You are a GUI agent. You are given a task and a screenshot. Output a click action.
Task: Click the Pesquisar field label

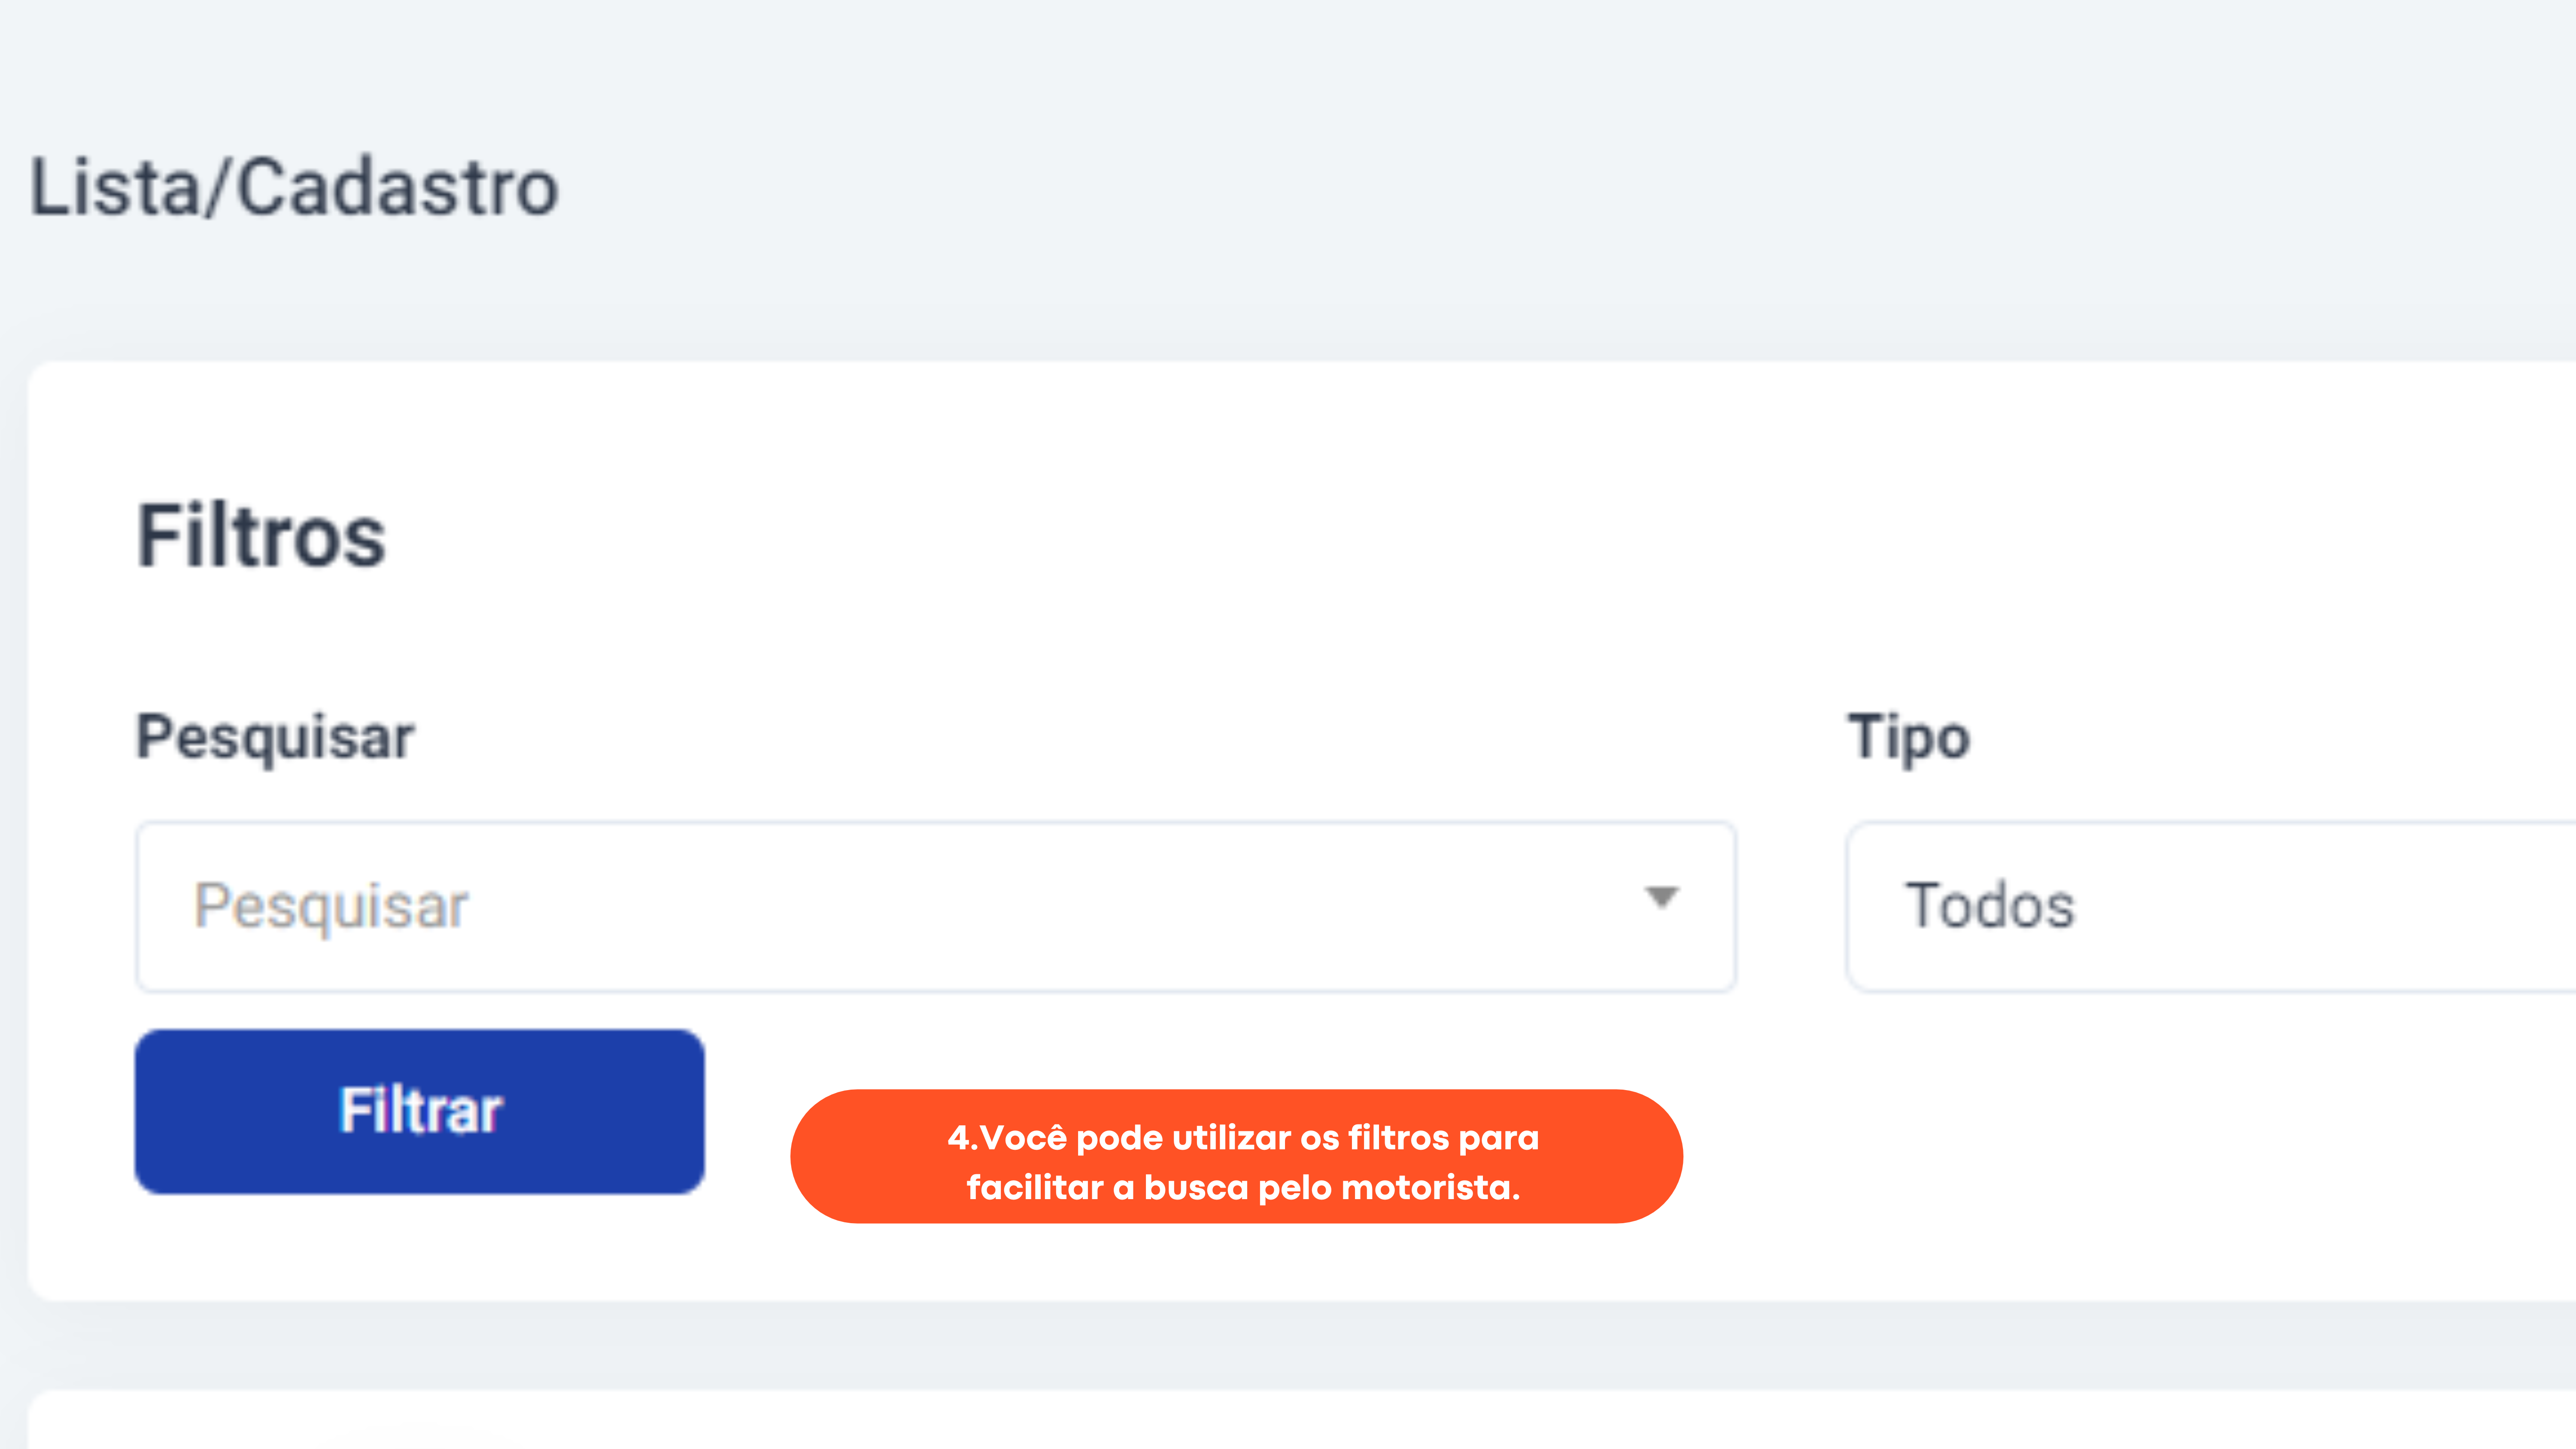(x=275, y=738)
